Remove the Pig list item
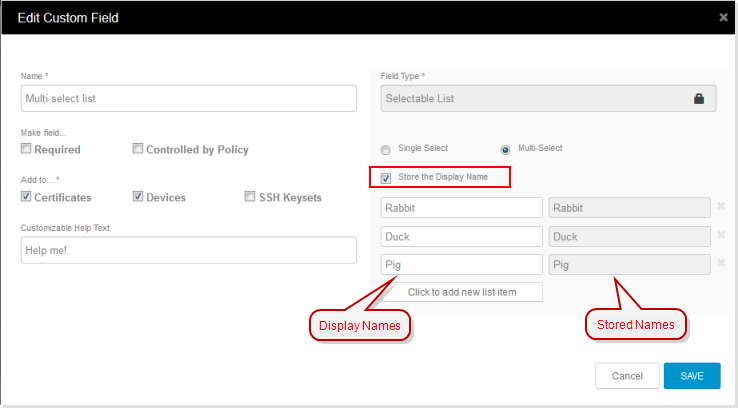Screen dimensions: 738x408 721,264
